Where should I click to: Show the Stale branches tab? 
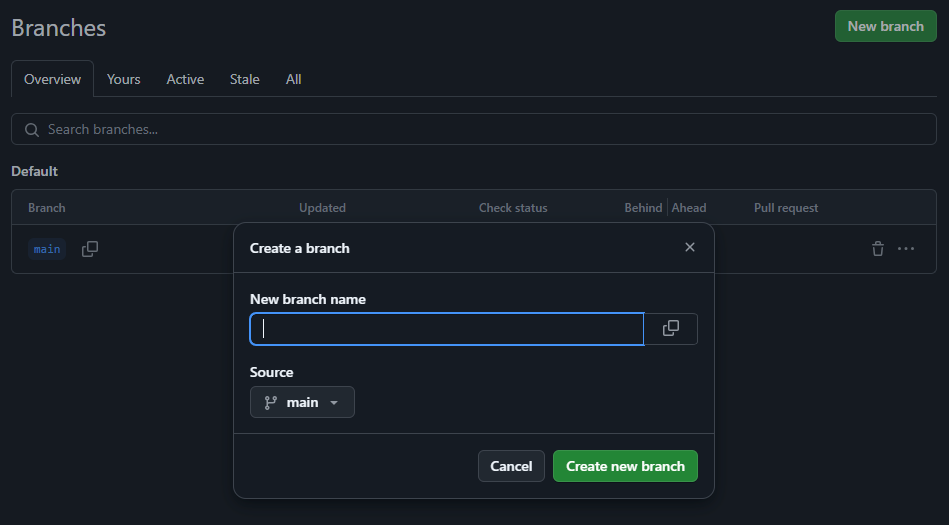245,79
